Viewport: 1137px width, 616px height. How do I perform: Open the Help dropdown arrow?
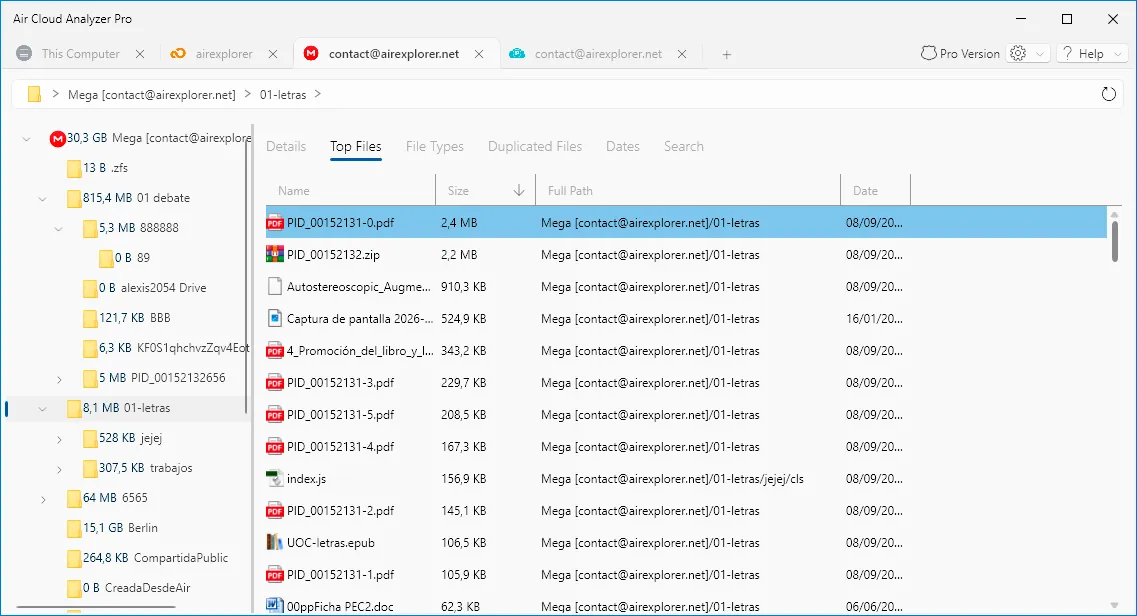(1117, 54)
